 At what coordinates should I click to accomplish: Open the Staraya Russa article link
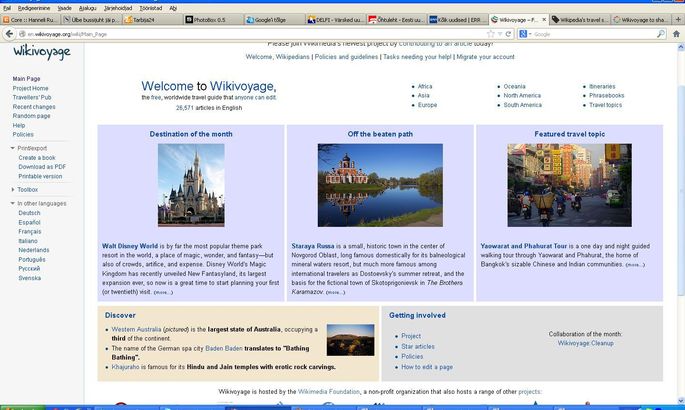(x=313, y=246)
